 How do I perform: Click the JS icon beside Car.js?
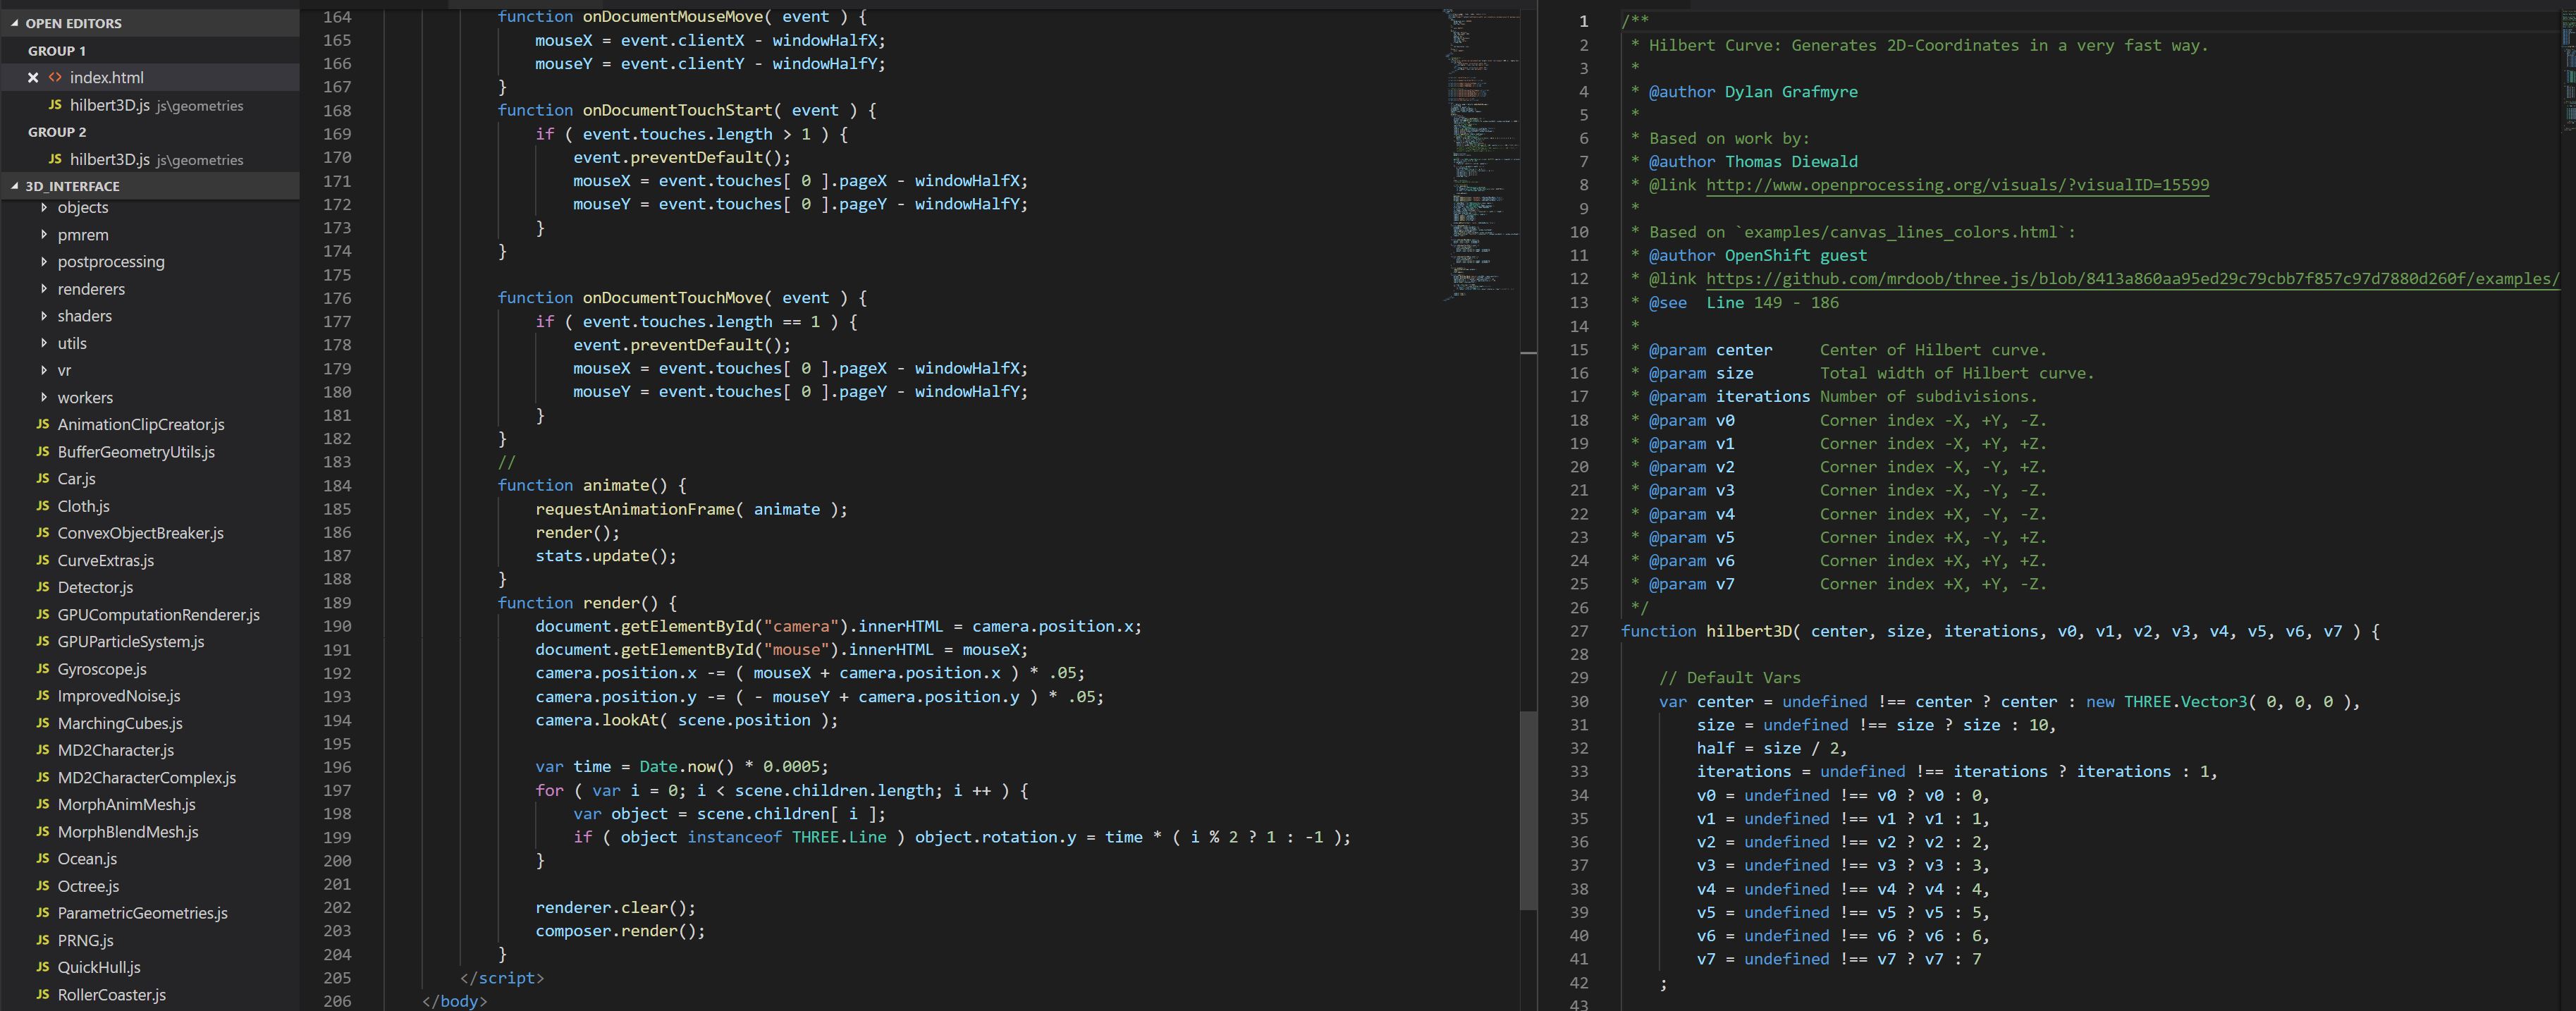click(43, 478)
